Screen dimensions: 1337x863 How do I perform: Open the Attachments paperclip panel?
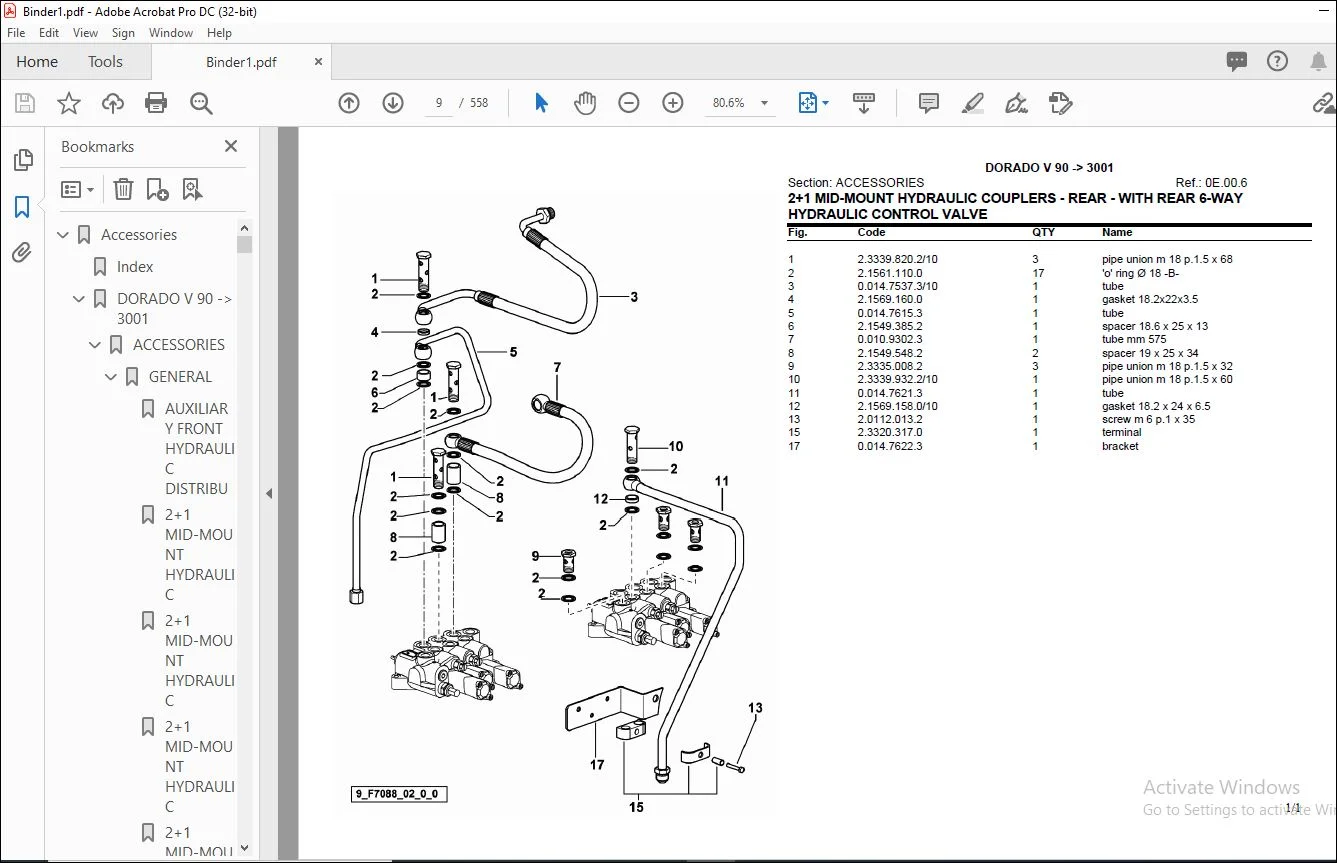coord(22,253)
